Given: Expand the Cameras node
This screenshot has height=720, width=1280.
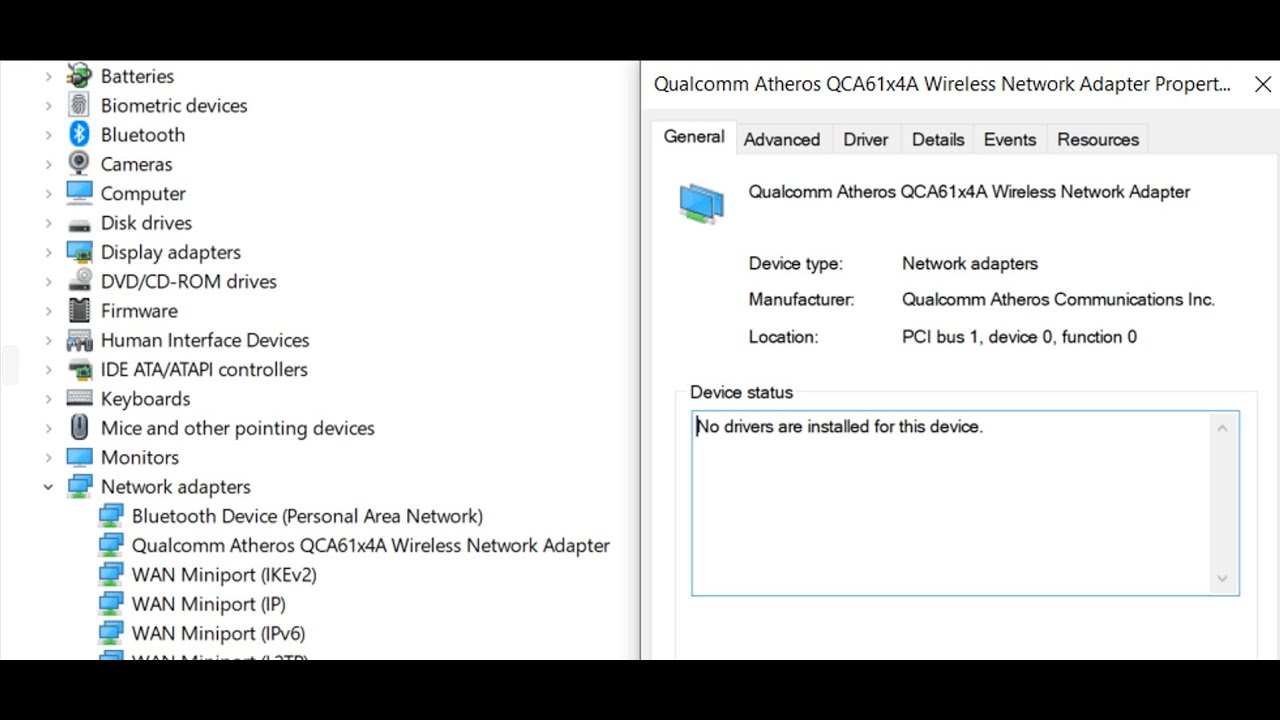Looking at the screenshot, I should (48, 164).
